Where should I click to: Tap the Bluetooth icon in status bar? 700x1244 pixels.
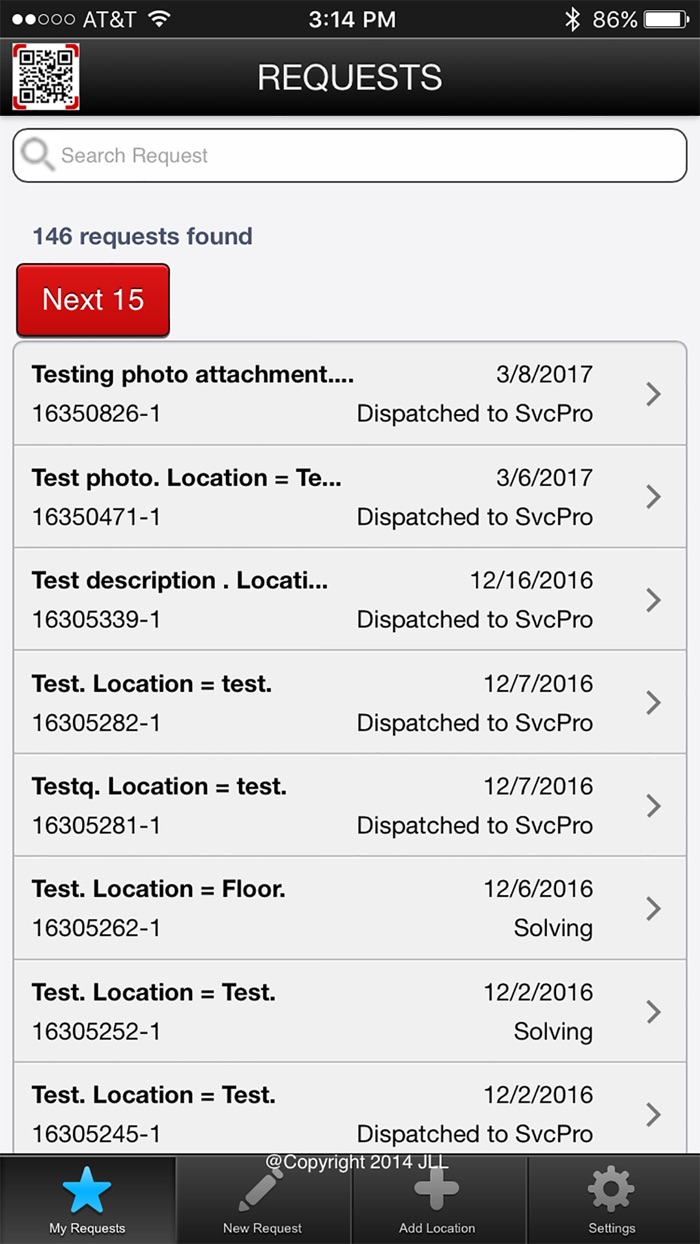572,19
